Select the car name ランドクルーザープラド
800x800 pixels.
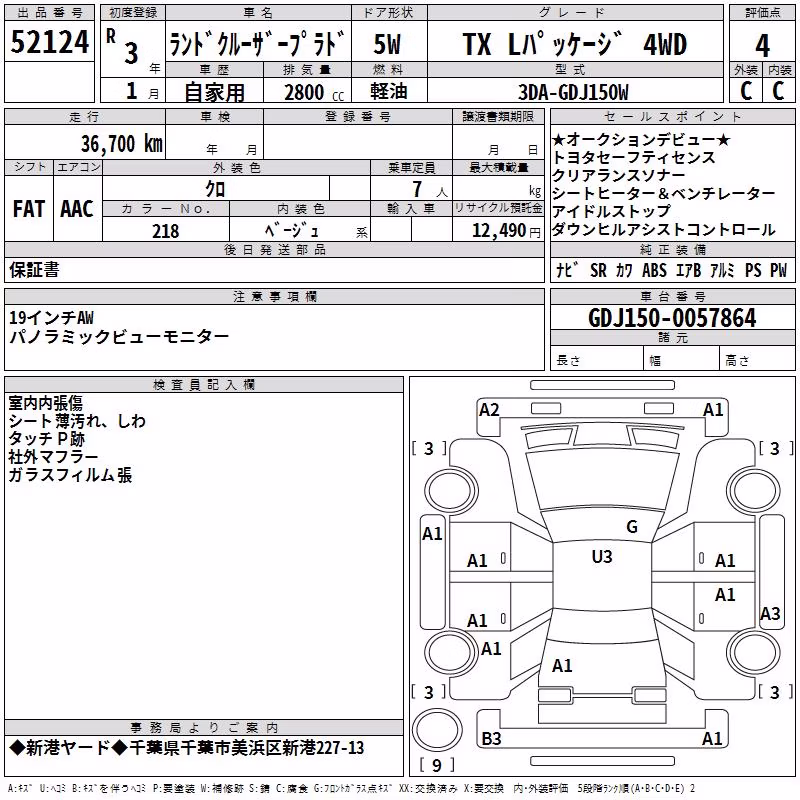(258, 43)
